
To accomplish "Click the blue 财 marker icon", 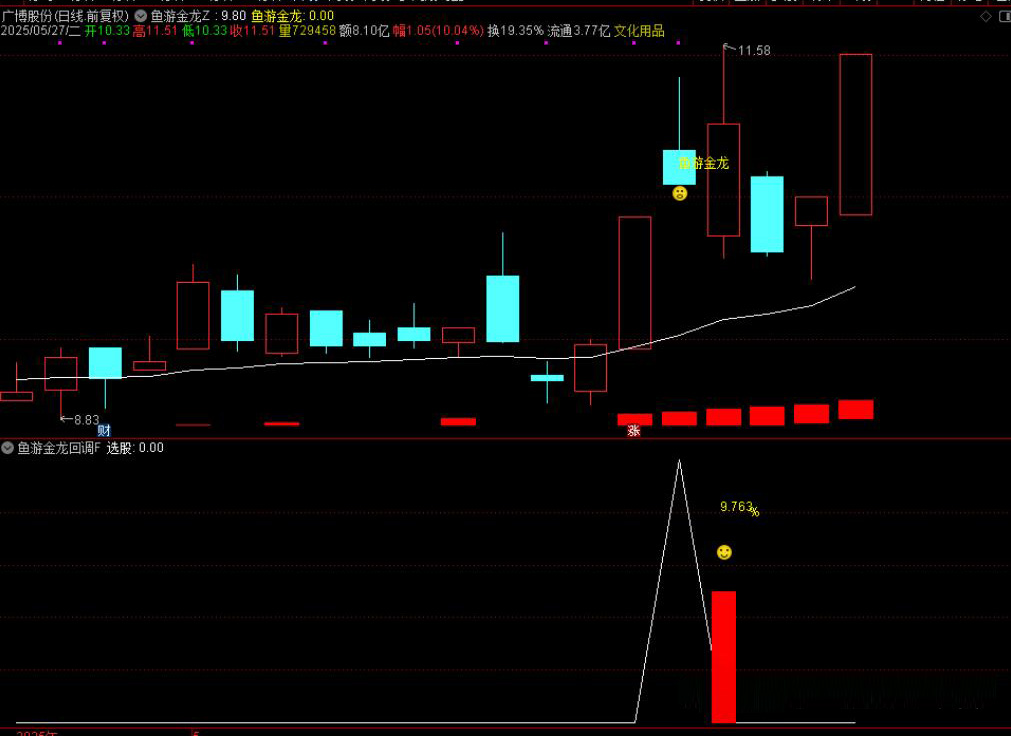I will [104, 431].
